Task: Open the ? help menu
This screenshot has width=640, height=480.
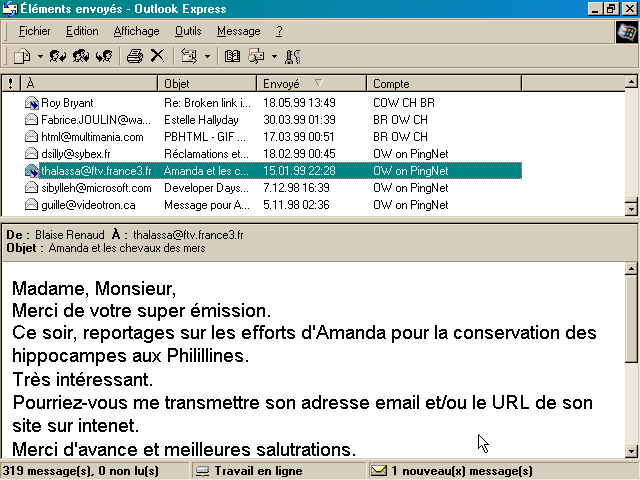Action: click(x=279, y=31)
